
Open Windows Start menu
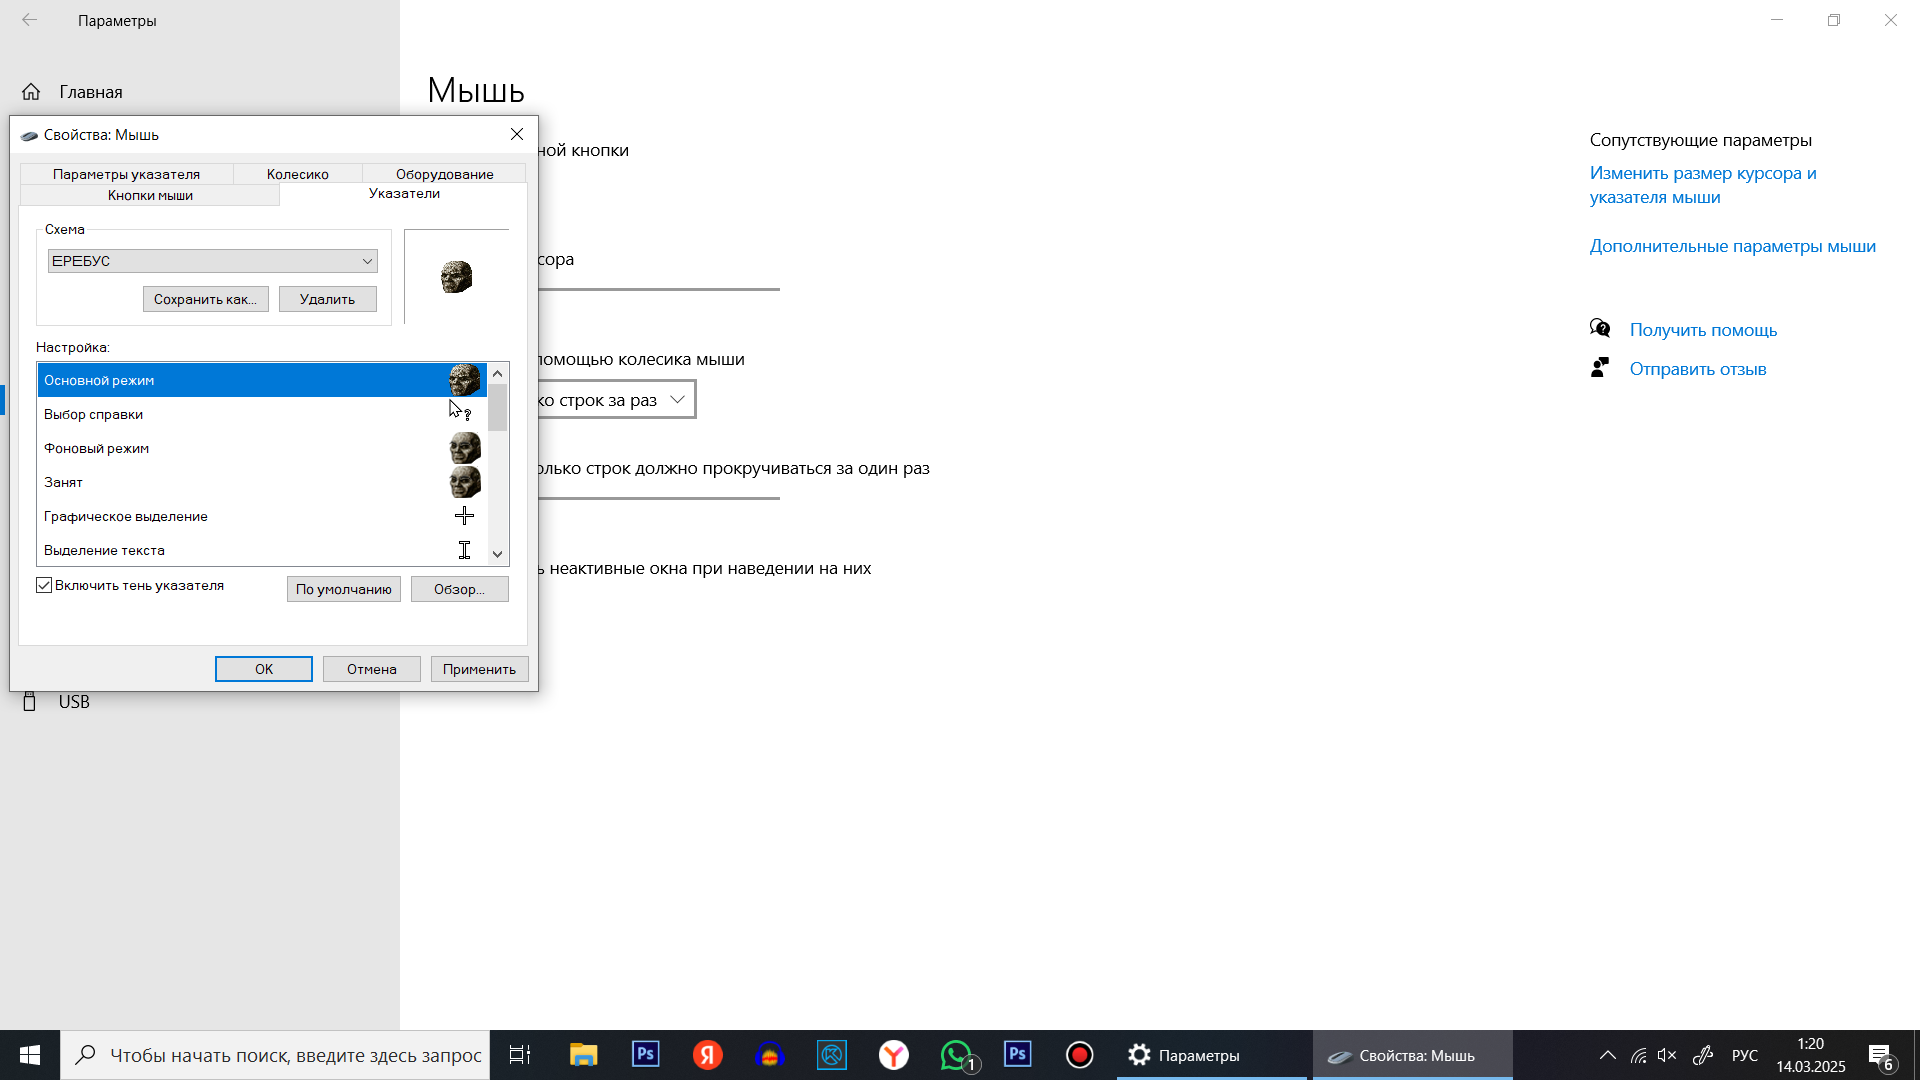pyautogui.click(x=30, y=1055)
